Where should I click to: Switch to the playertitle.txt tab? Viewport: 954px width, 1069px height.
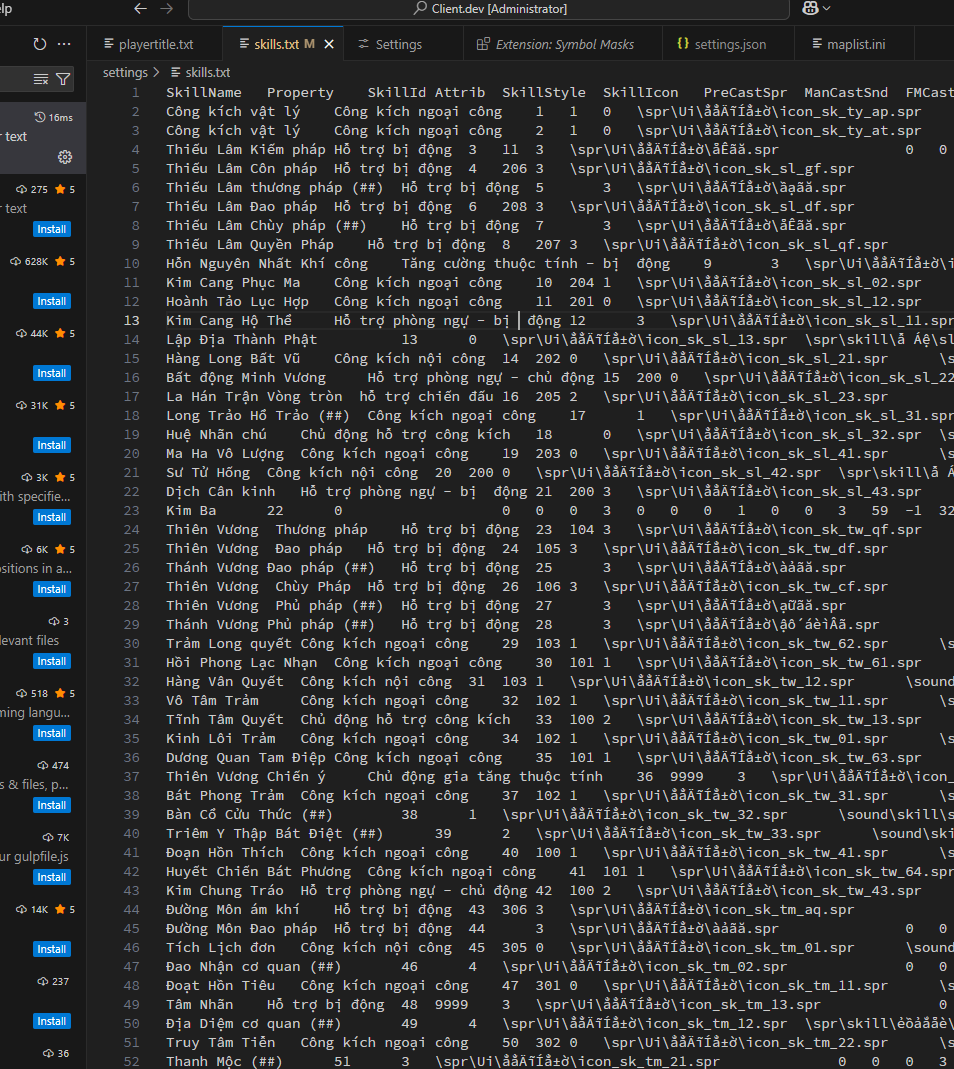(x=155, y=44)
